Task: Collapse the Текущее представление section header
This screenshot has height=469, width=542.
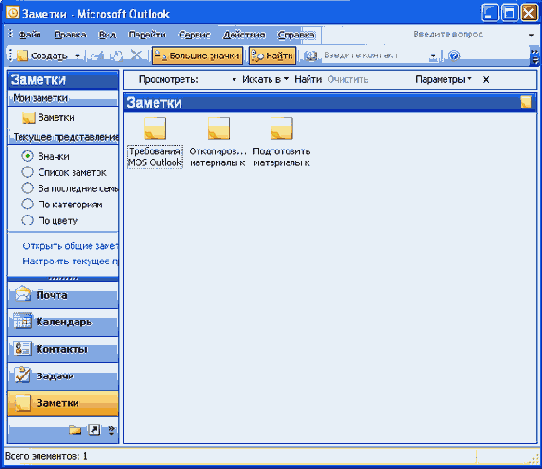Action: (x=63, y=137)
